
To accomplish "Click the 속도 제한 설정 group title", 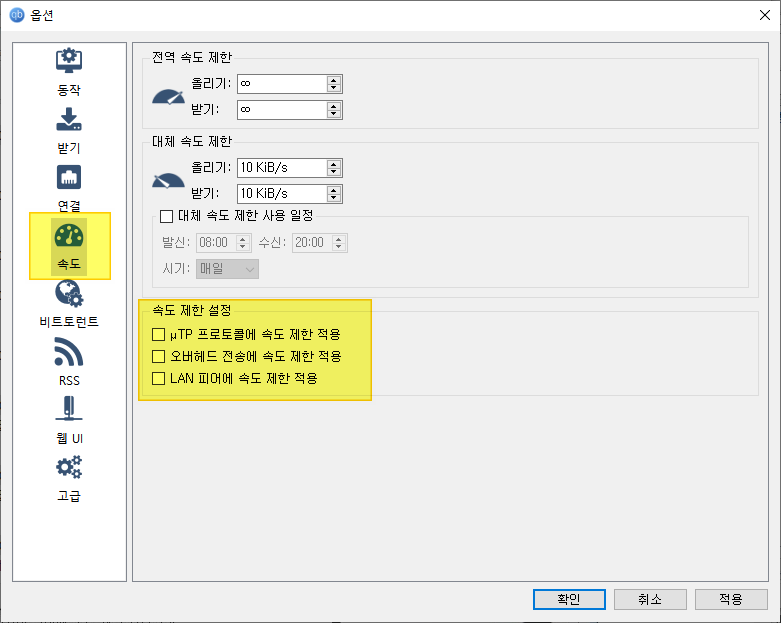I will [x=192, y=310].
